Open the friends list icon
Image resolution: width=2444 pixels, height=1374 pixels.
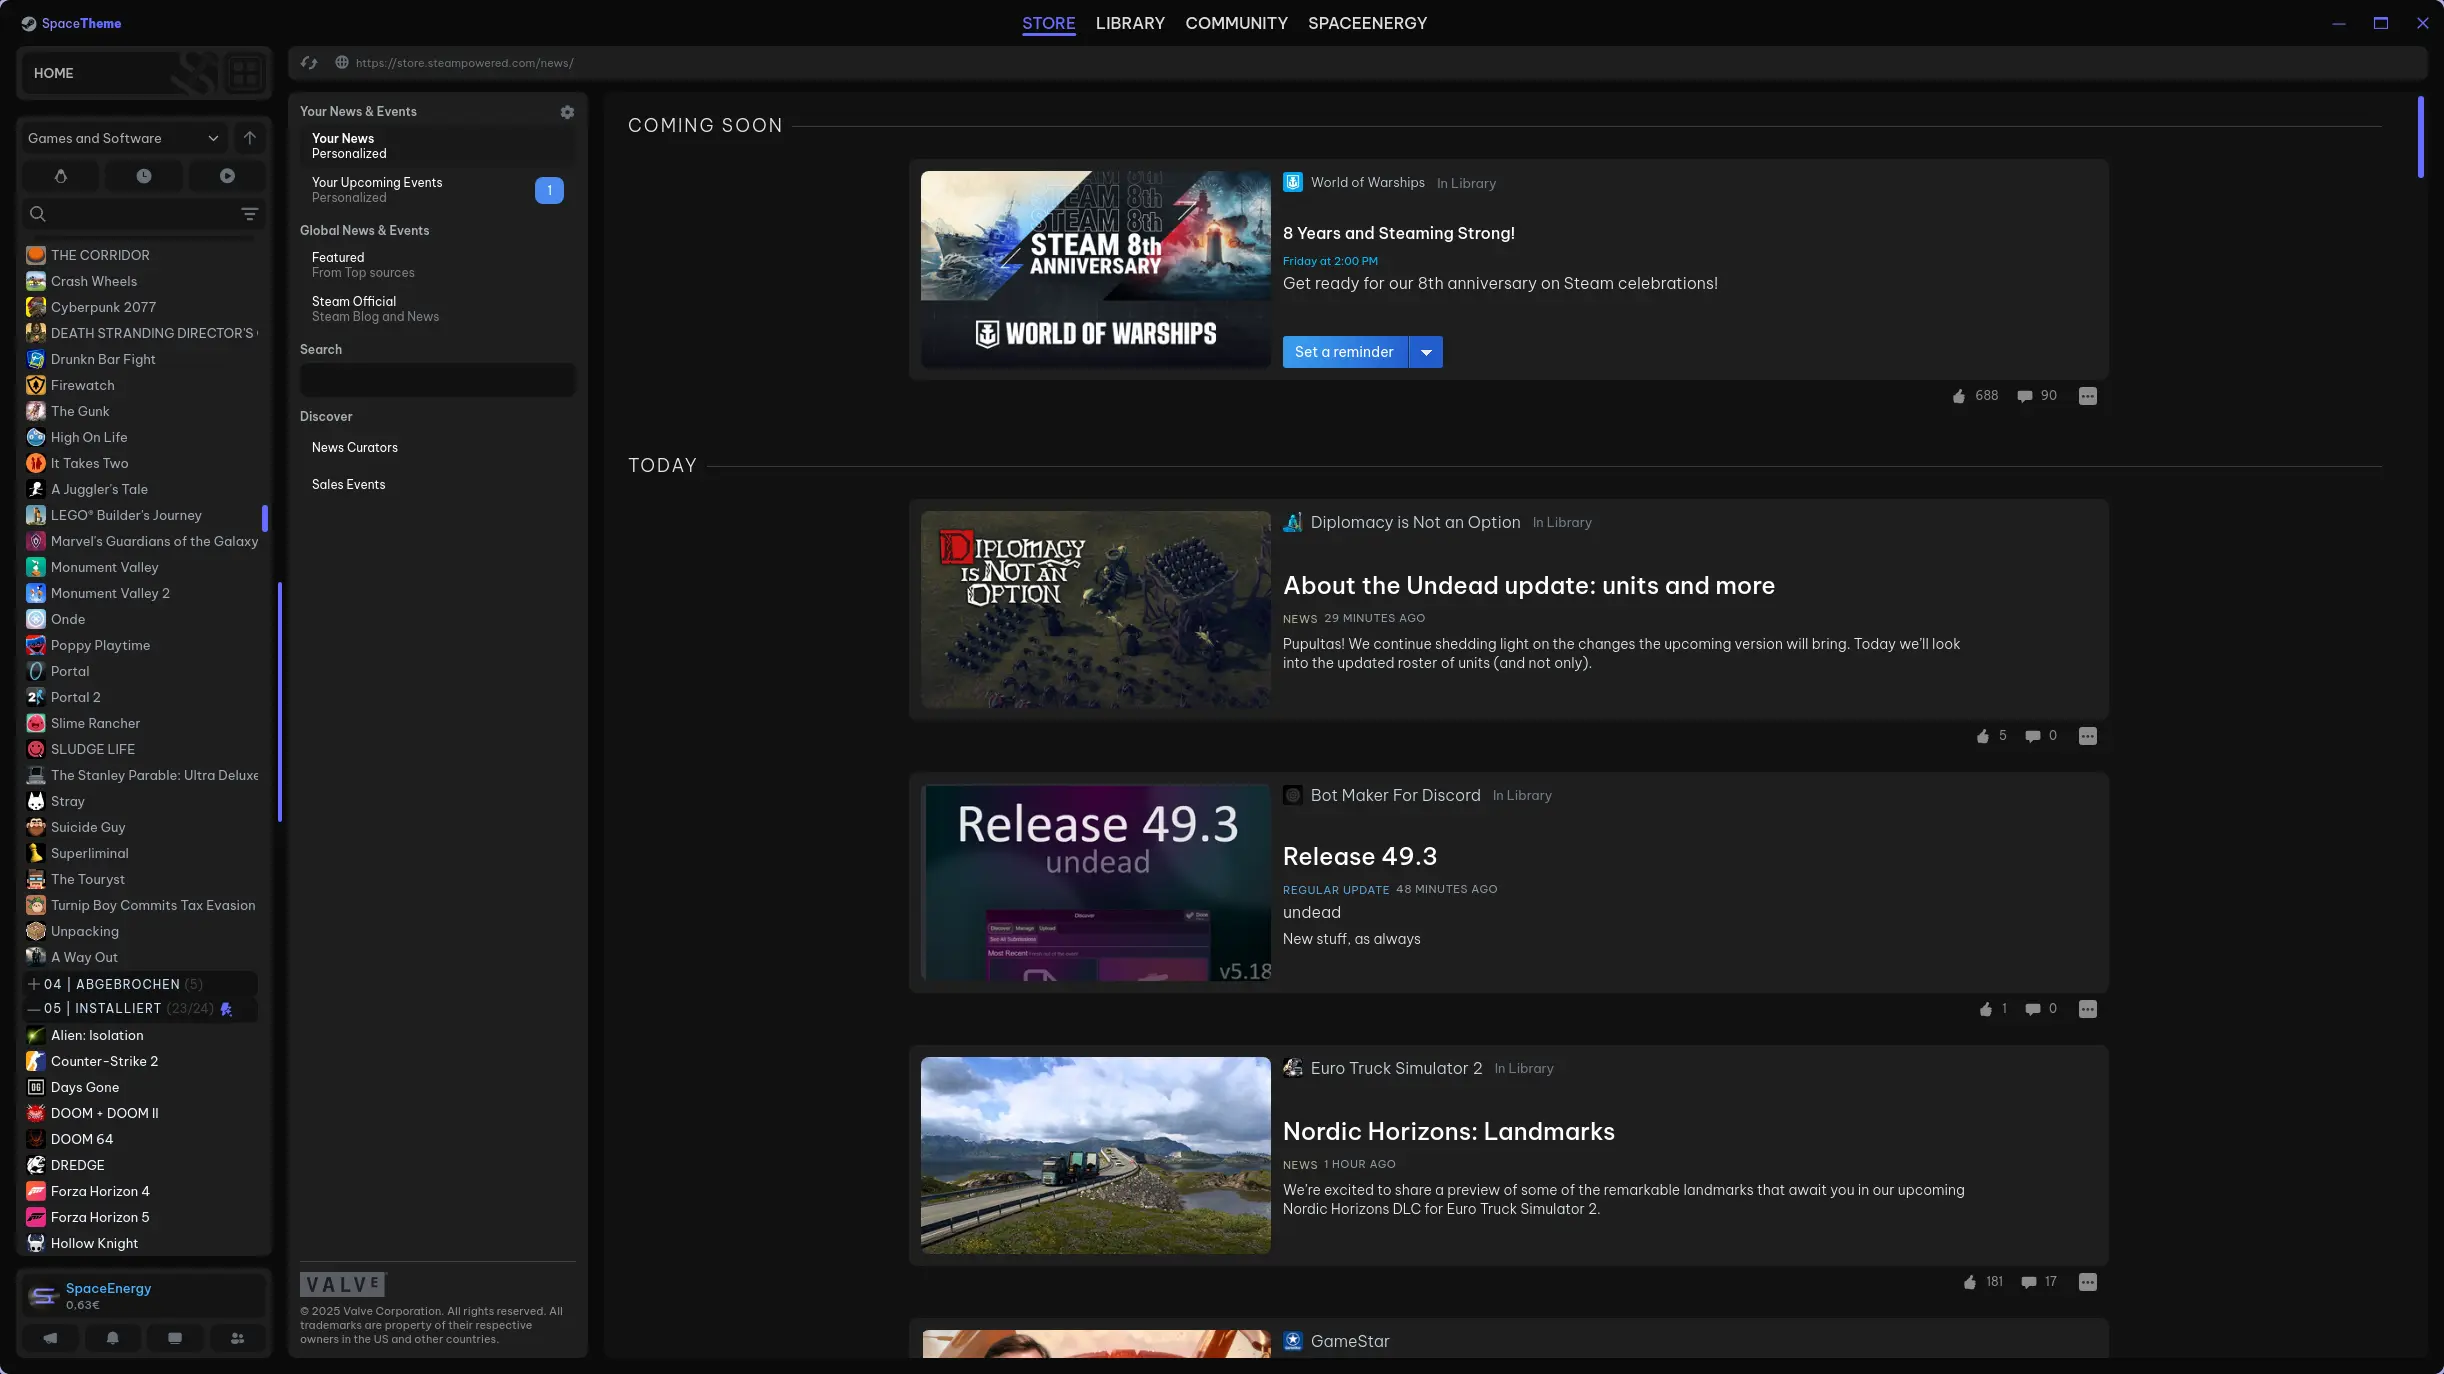tap(237, 1338)
